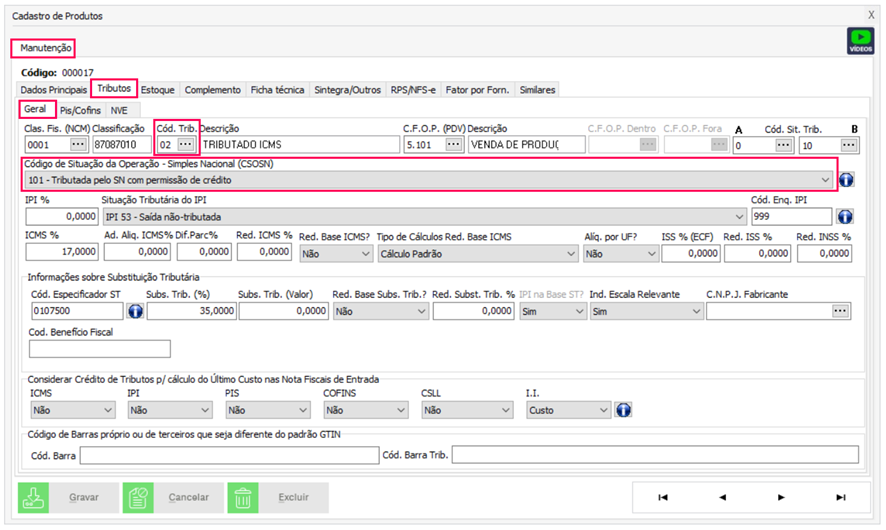This screenshot has width=886, height=530.
Task: Click info icon next to I.I. Custo dropdown
Action: (x=623, y=409)
